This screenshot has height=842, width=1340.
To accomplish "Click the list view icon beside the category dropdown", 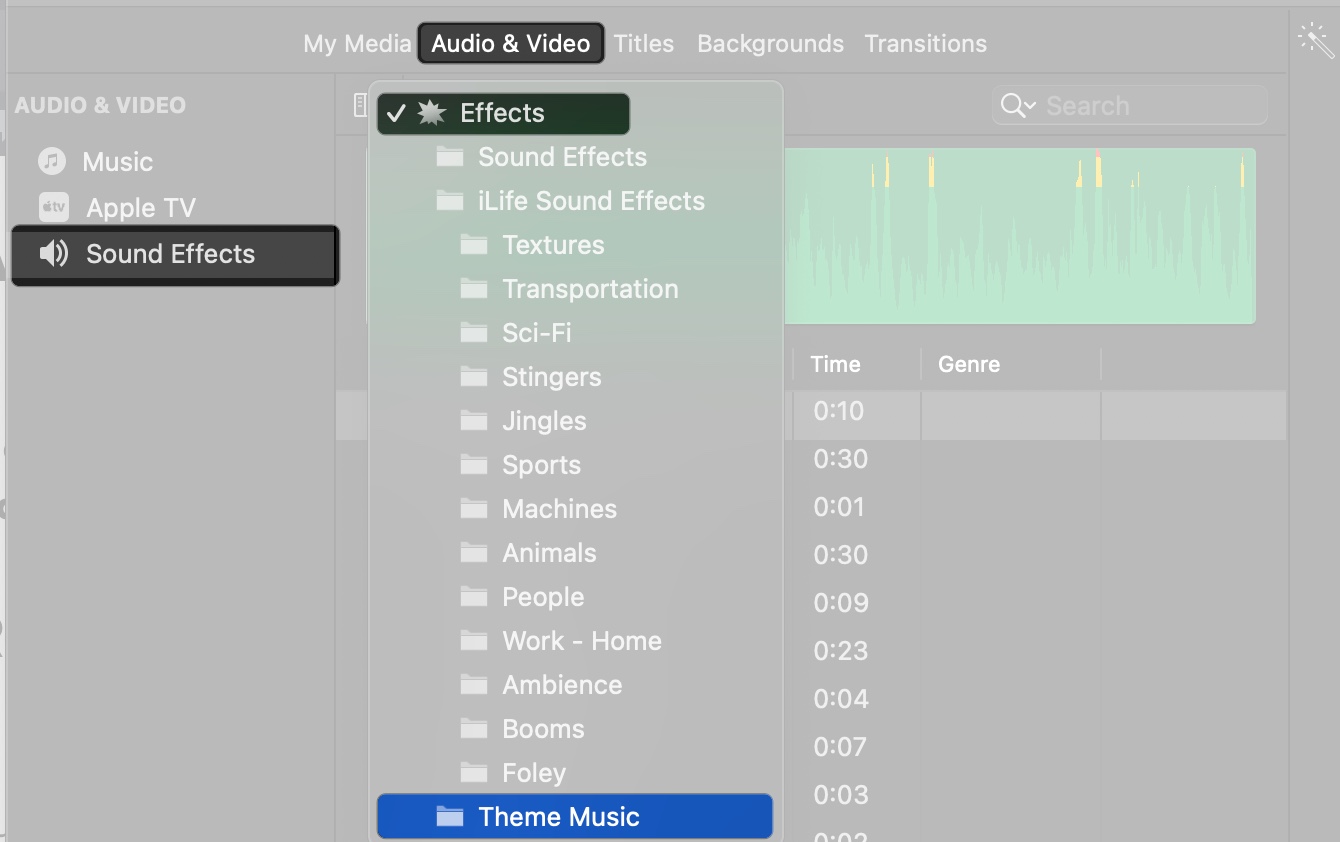I will [358, 104].
